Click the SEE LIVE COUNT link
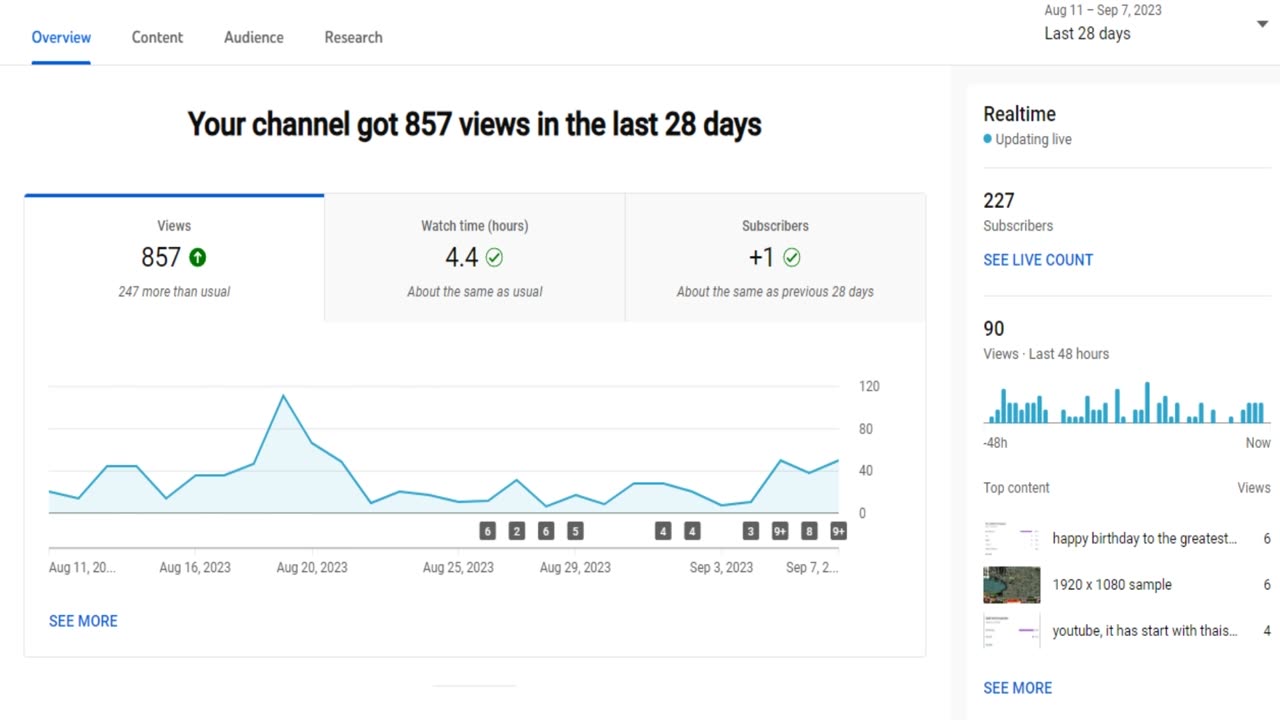 1038,260
